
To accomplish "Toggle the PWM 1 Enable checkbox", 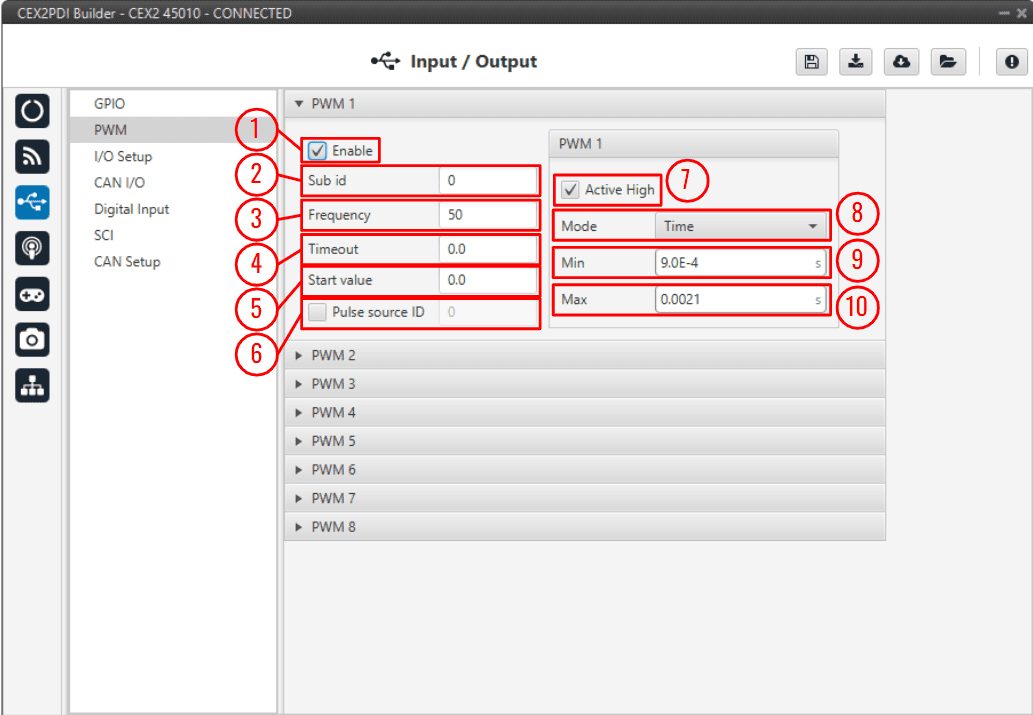I will click(x=318, y=151).
